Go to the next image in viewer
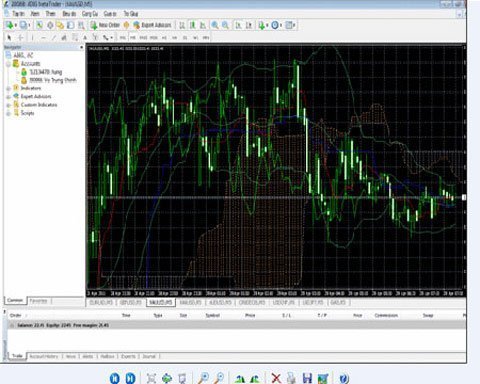This screenshot has height=384, width=480. coord(130,378)
